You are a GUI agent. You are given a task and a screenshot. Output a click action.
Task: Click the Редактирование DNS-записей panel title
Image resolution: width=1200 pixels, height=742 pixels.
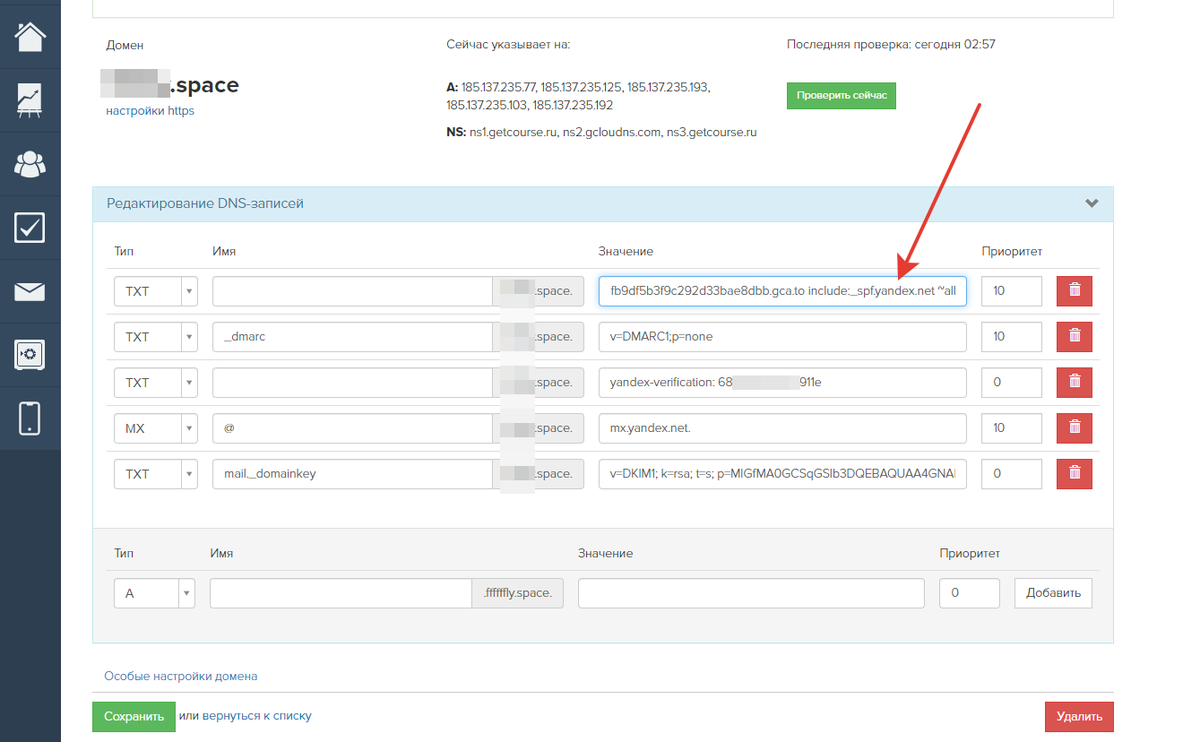click(x=205, y=203)
